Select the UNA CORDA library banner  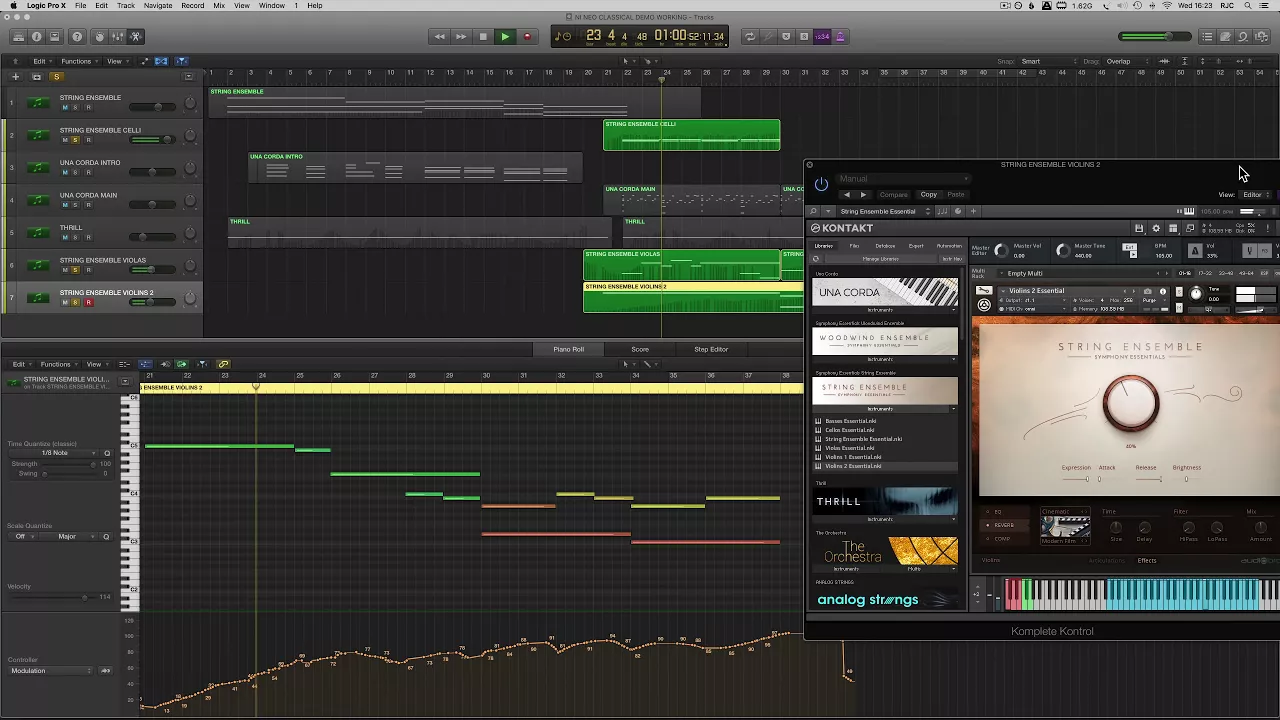[x=885, y=292]
